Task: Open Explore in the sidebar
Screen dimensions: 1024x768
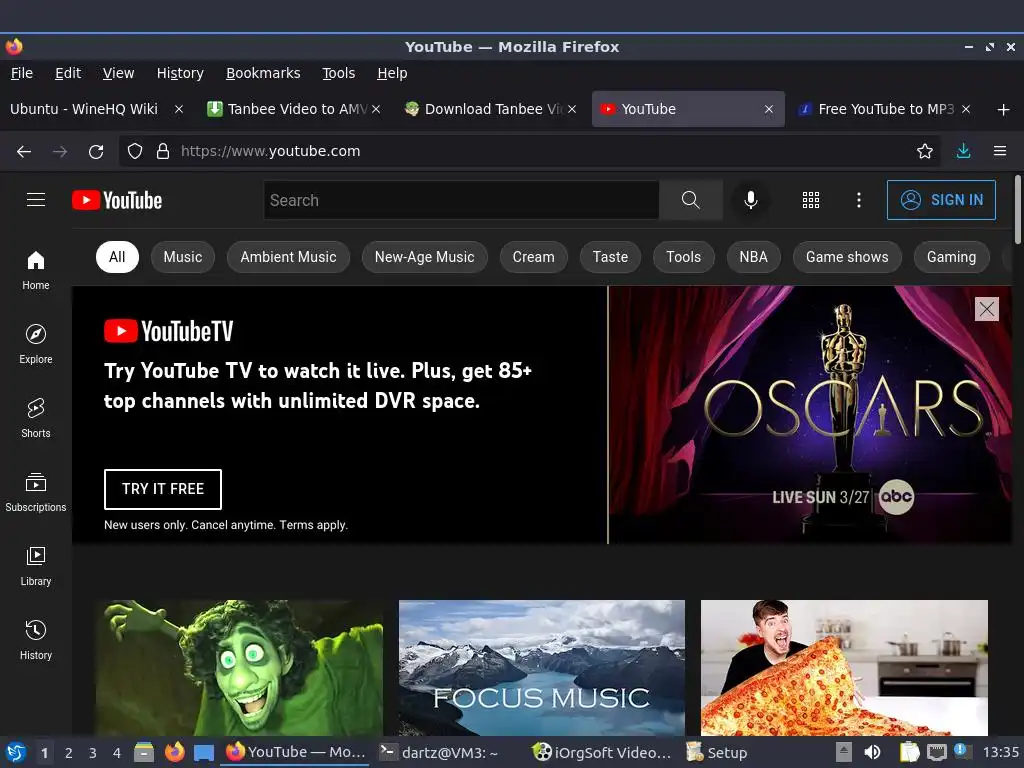Action: [36, 344]
